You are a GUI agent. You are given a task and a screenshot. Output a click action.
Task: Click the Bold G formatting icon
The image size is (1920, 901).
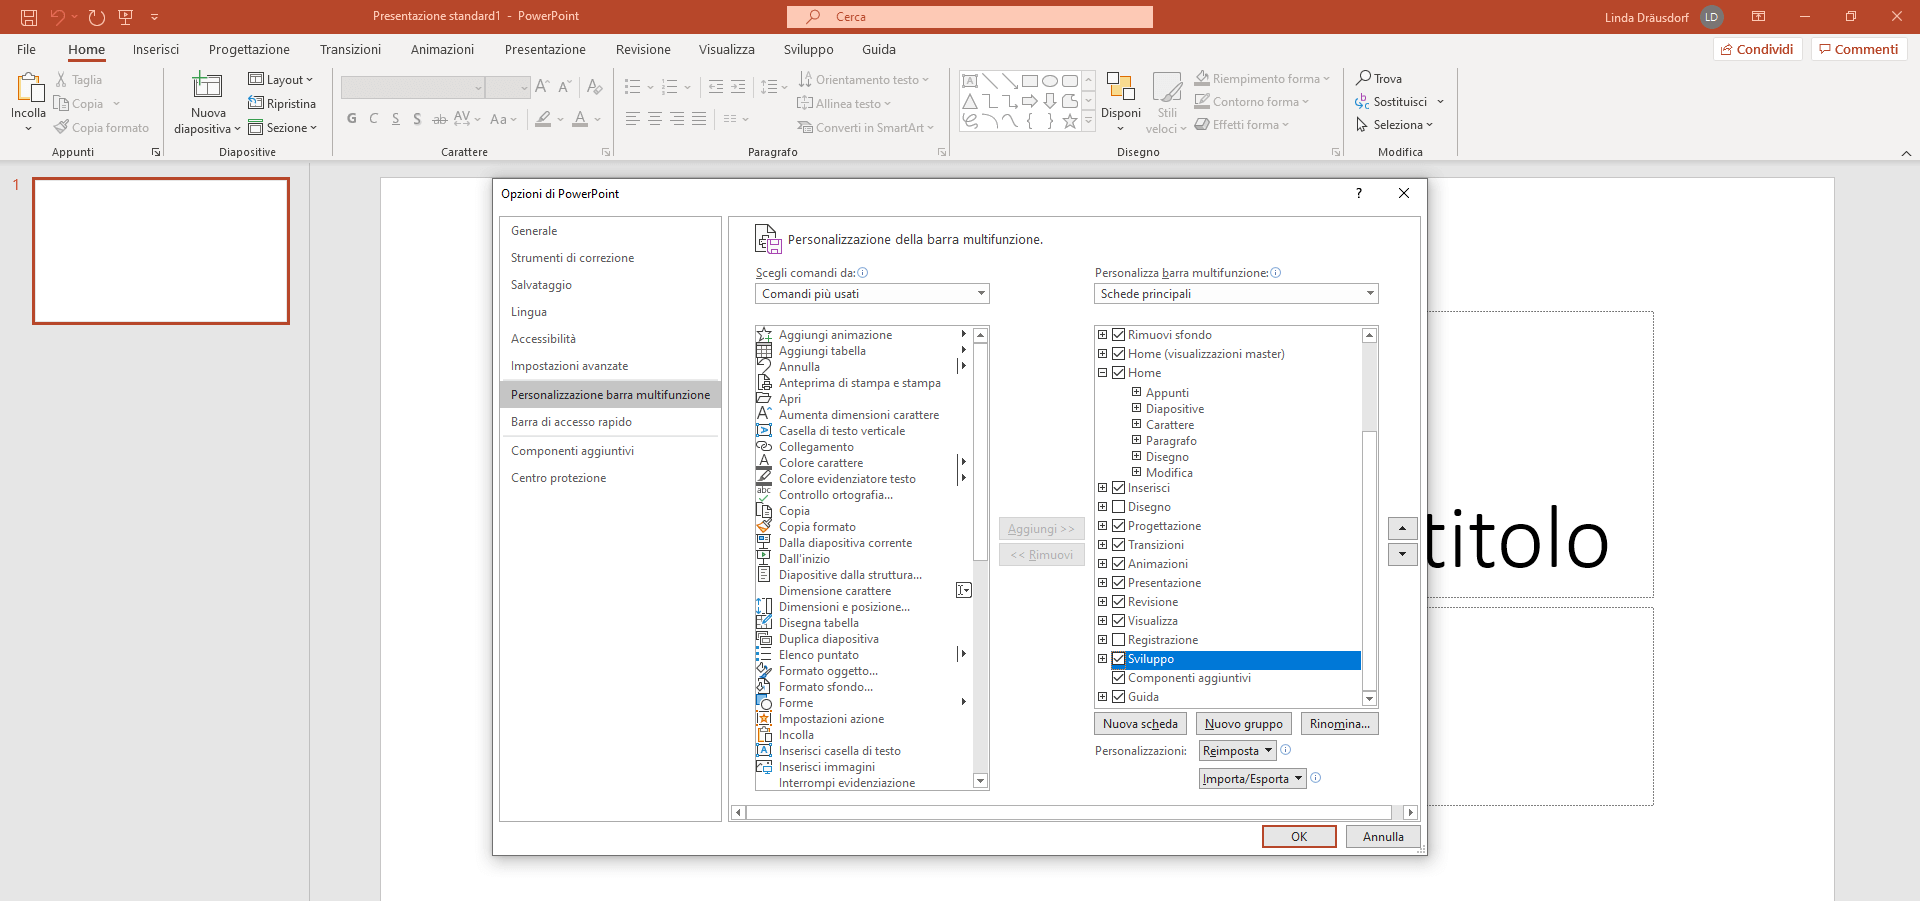pyautogui.click(x=352, y=119)
